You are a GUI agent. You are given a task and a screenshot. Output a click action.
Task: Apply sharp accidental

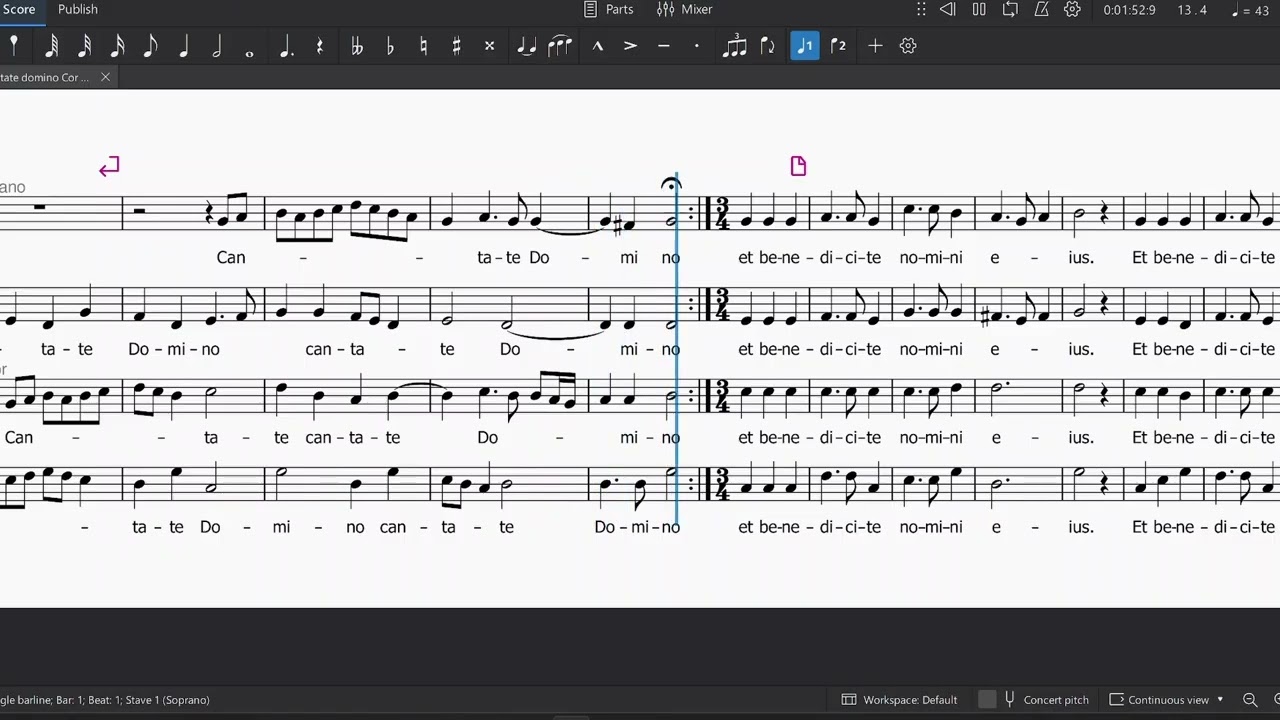coord(456,45)
